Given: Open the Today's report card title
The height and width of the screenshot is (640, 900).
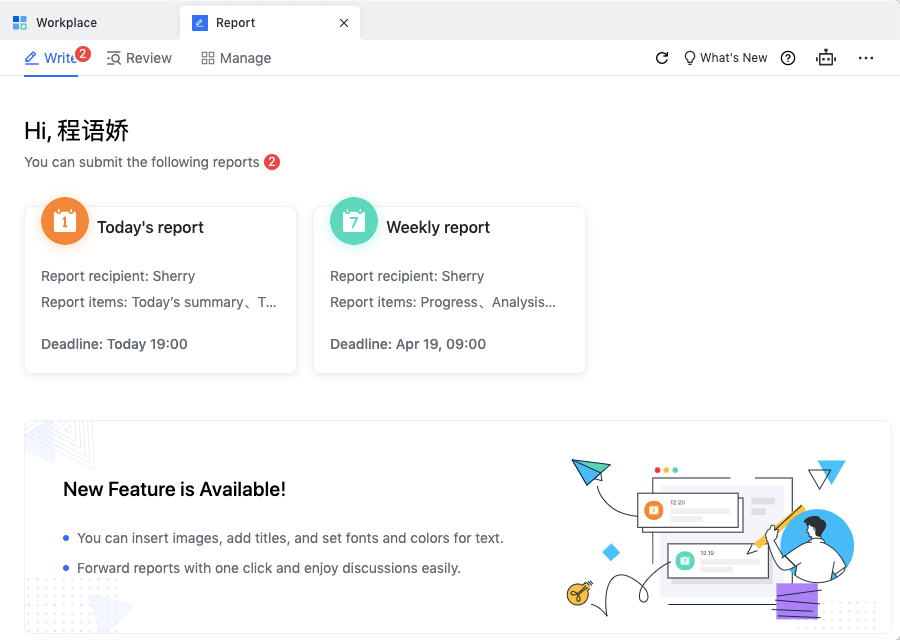Looking at the screenshot, I should click(150, 227).
